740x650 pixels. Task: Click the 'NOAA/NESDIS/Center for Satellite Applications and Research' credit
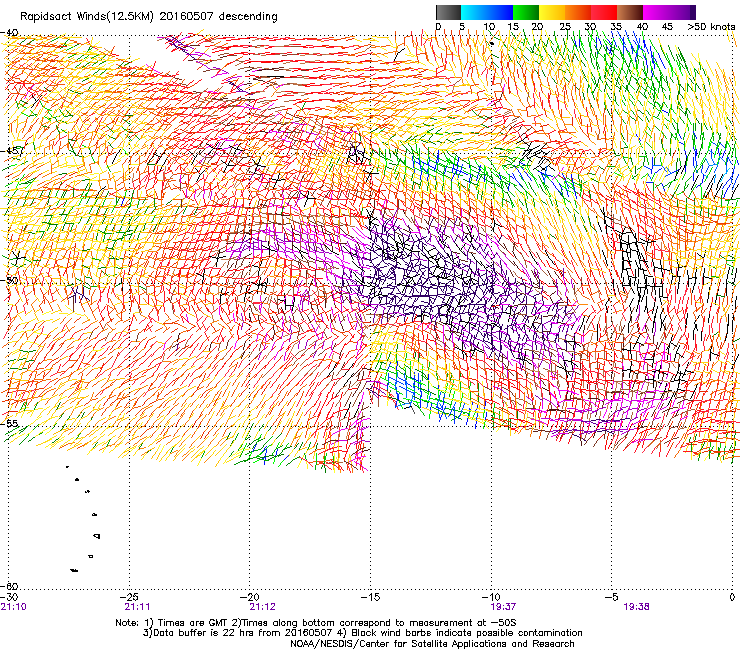pyautogui.click(x=432, y=644)
